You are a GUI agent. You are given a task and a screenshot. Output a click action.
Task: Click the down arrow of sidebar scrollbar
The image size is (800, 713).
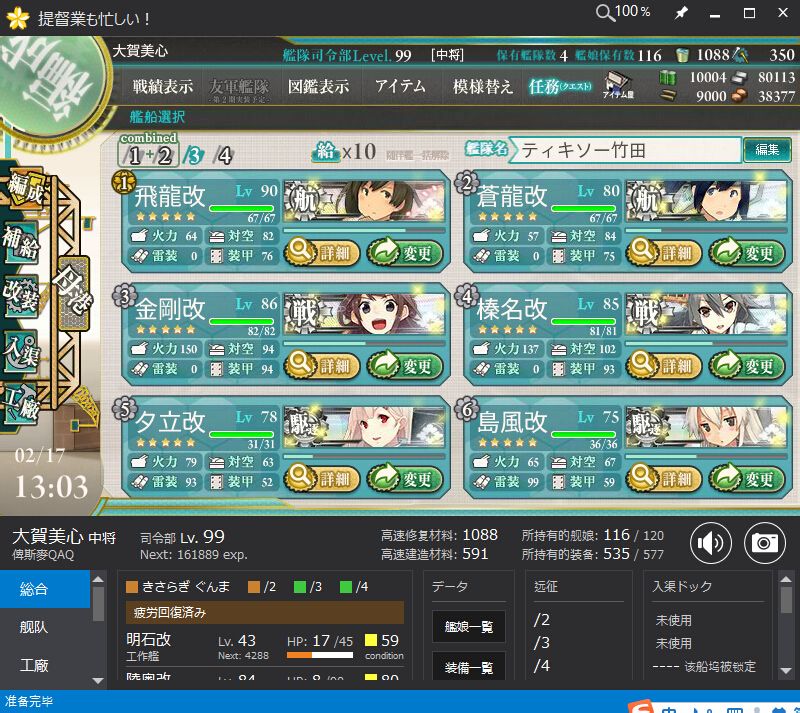[98, 680]
